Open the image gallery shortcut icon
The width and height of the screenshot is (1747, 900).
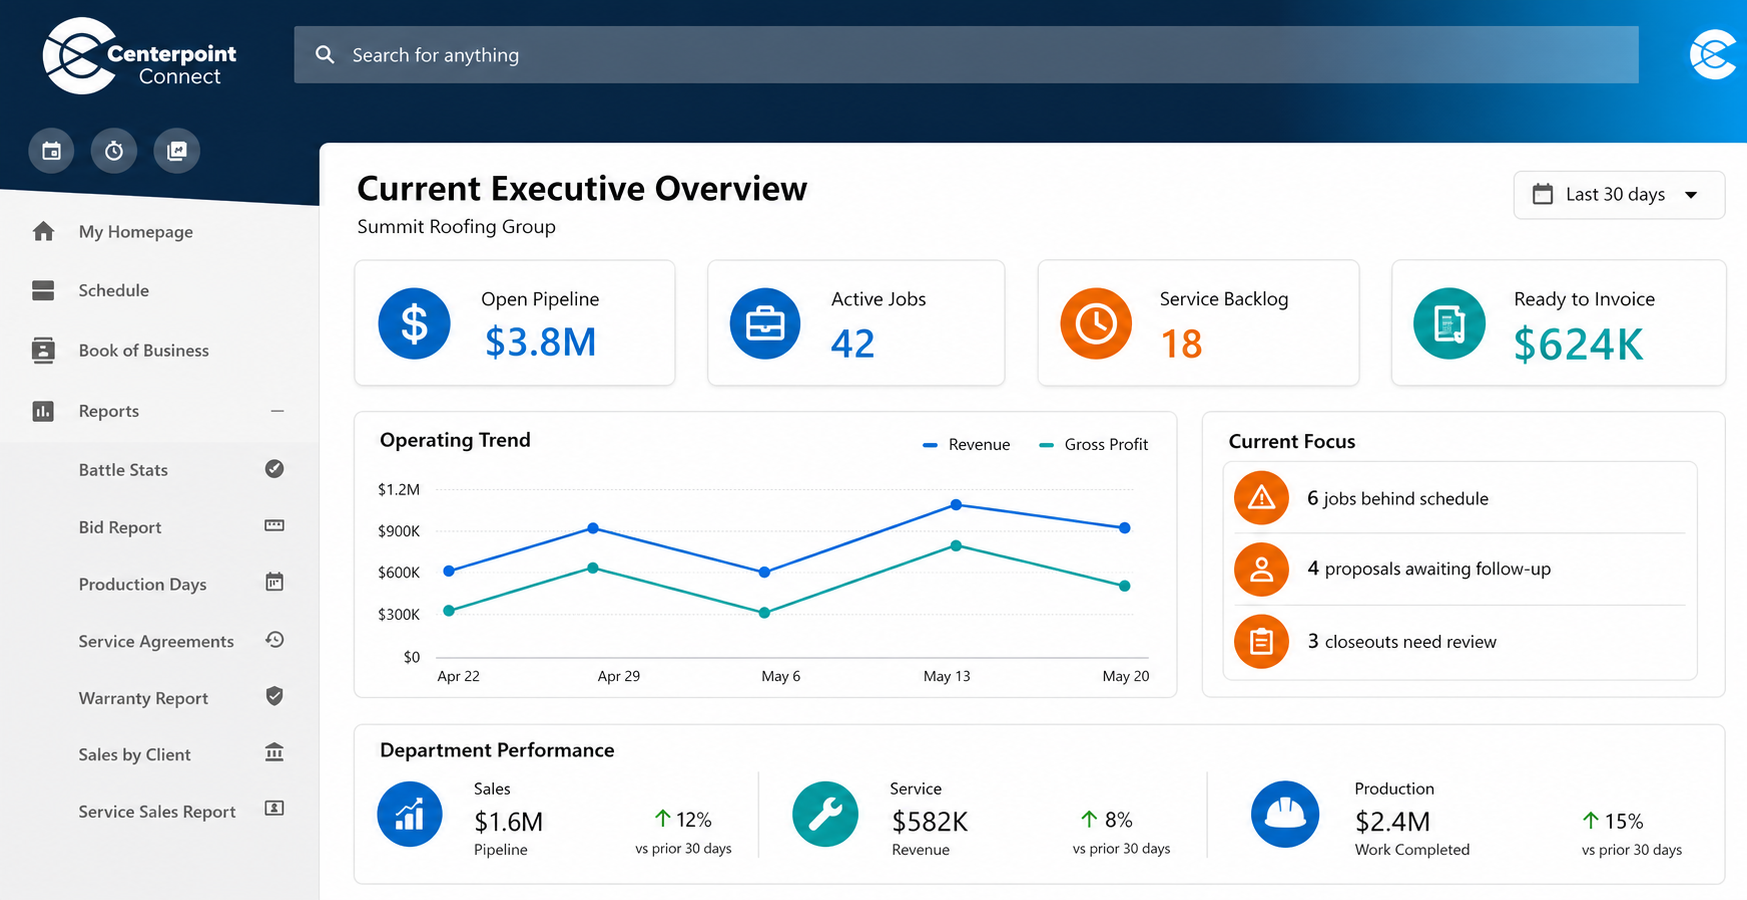coord(177,151)
